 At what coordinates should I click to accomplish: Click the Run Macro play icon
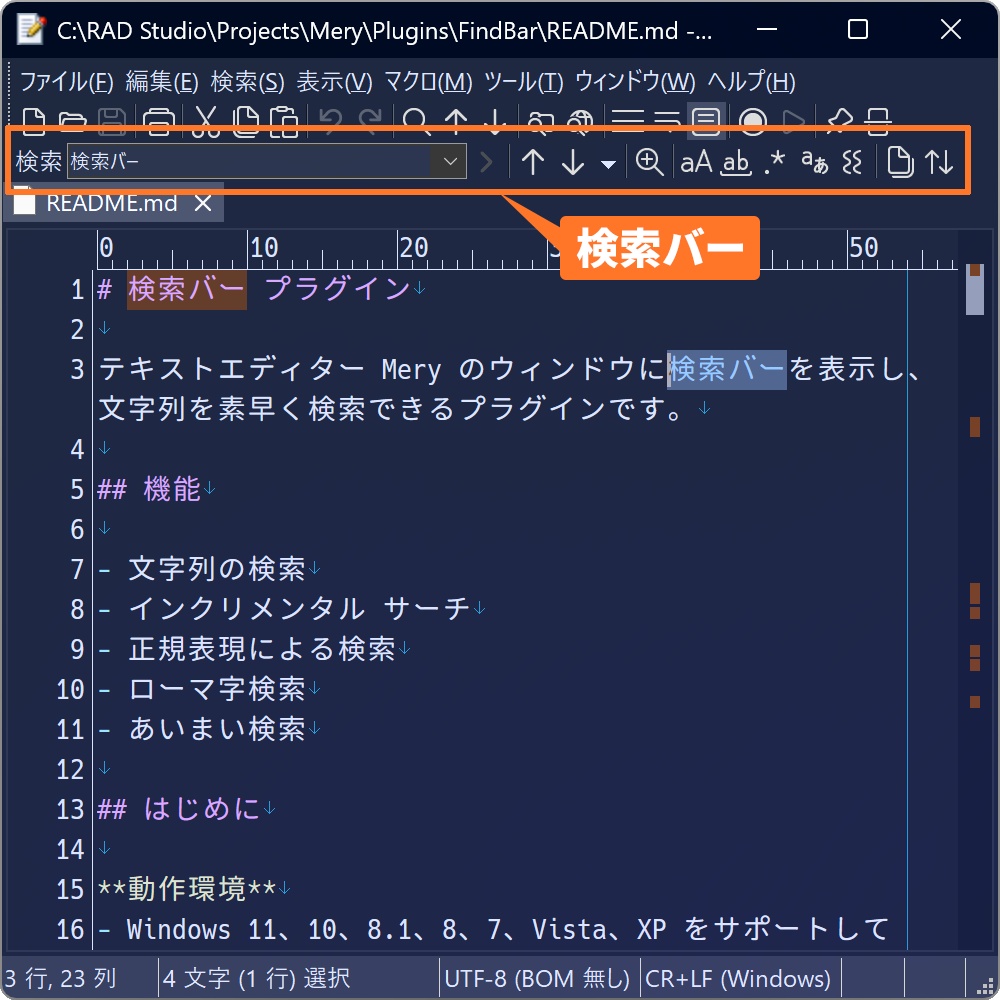(792, 121)
